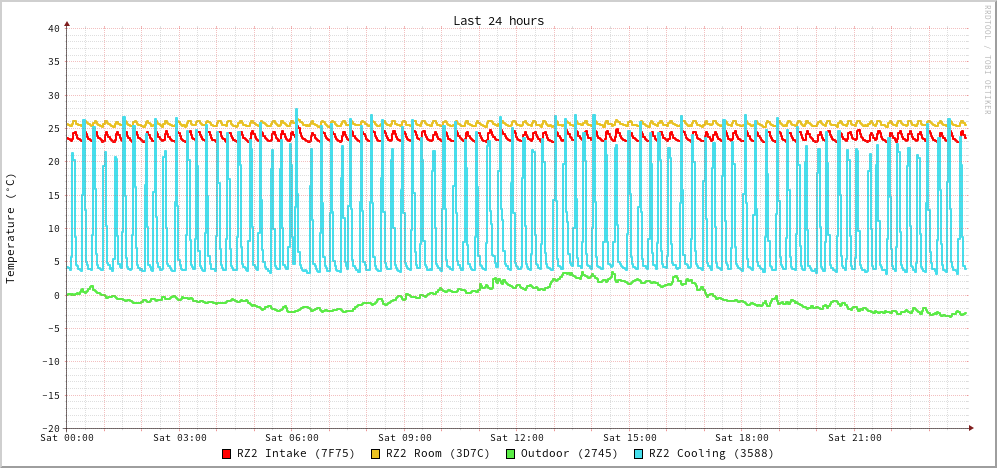Viewport: 997px width, 468px height.
Task: Click the arrowhead at the top of the temperature axis
Action: coord(67,24)
